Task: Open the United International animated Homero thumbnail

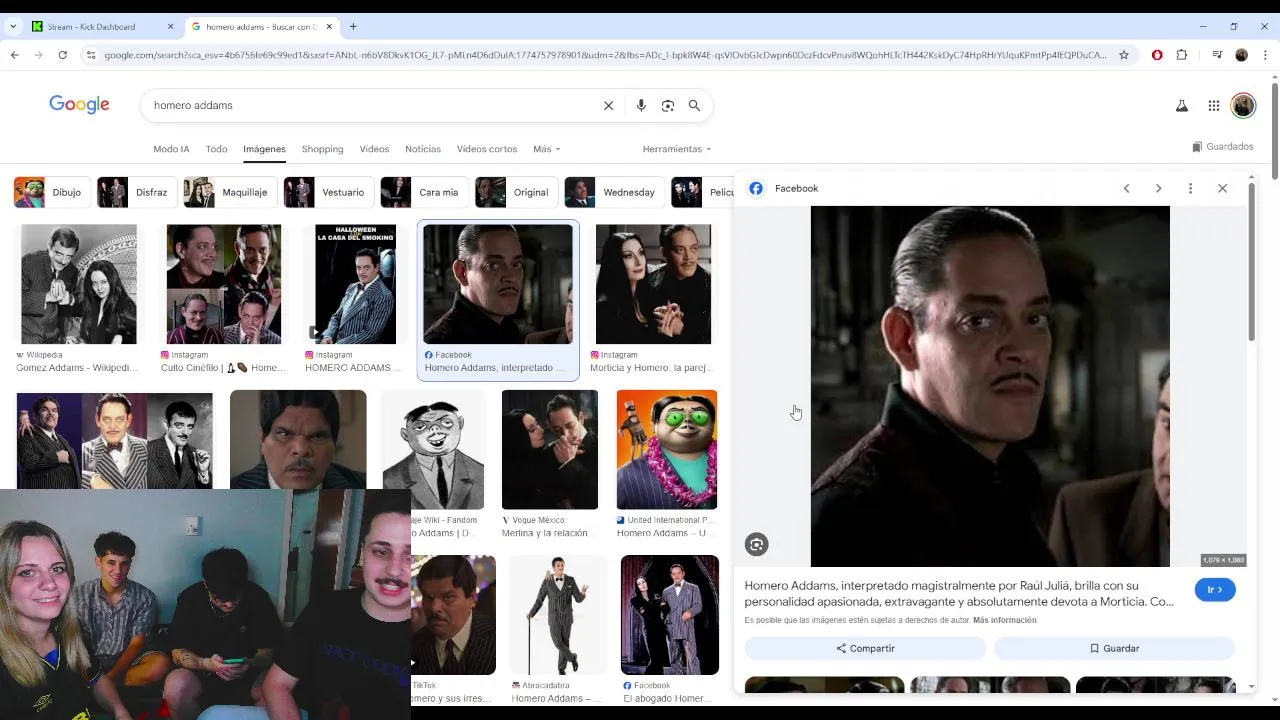Action: tap(667, 450)
